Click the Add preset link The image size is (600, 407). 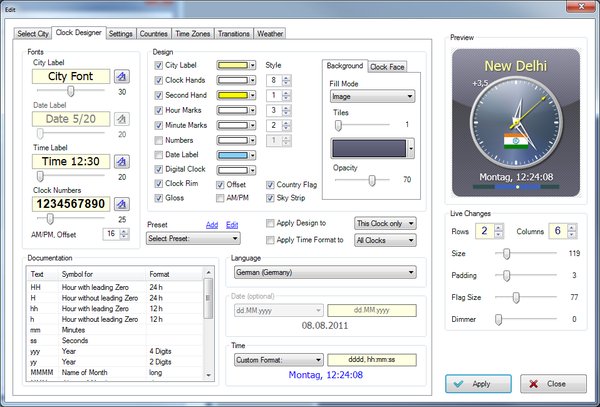tap(211, 226)
